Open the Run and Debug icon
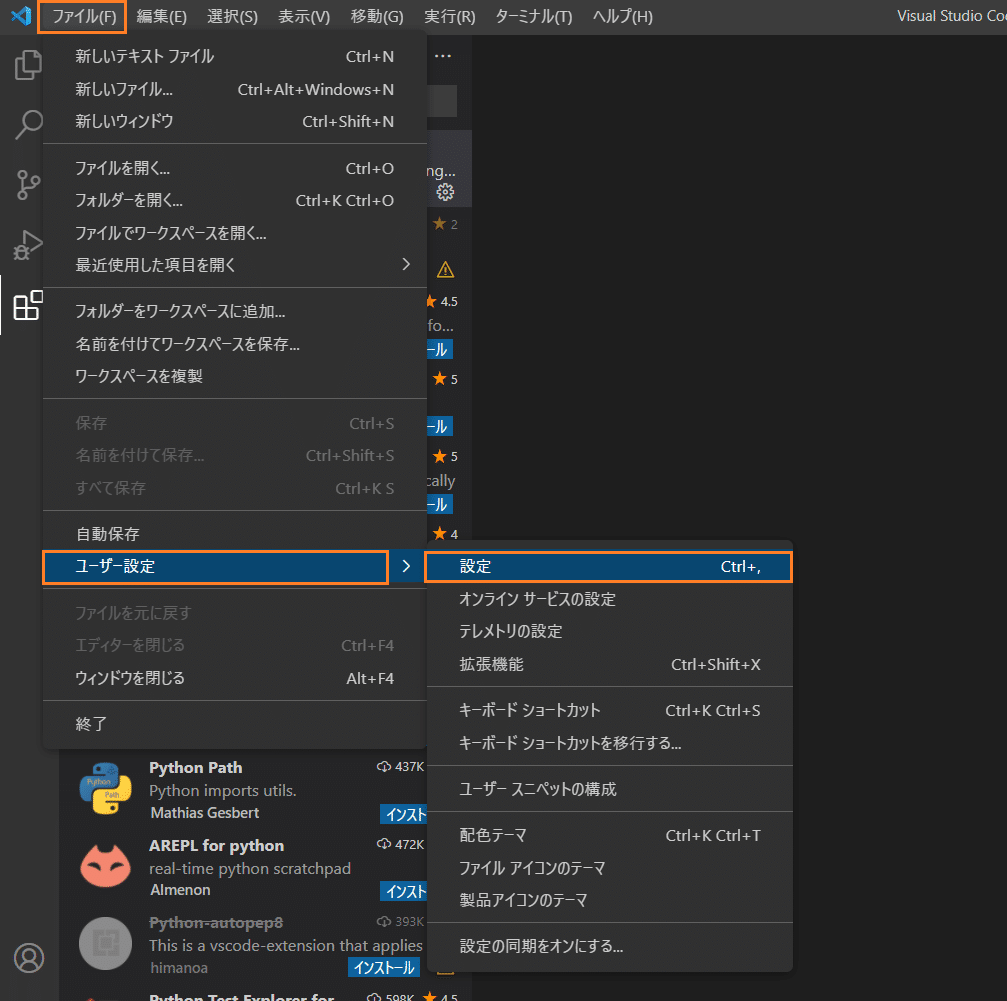1007x1001 pixels. pos(28,247)
